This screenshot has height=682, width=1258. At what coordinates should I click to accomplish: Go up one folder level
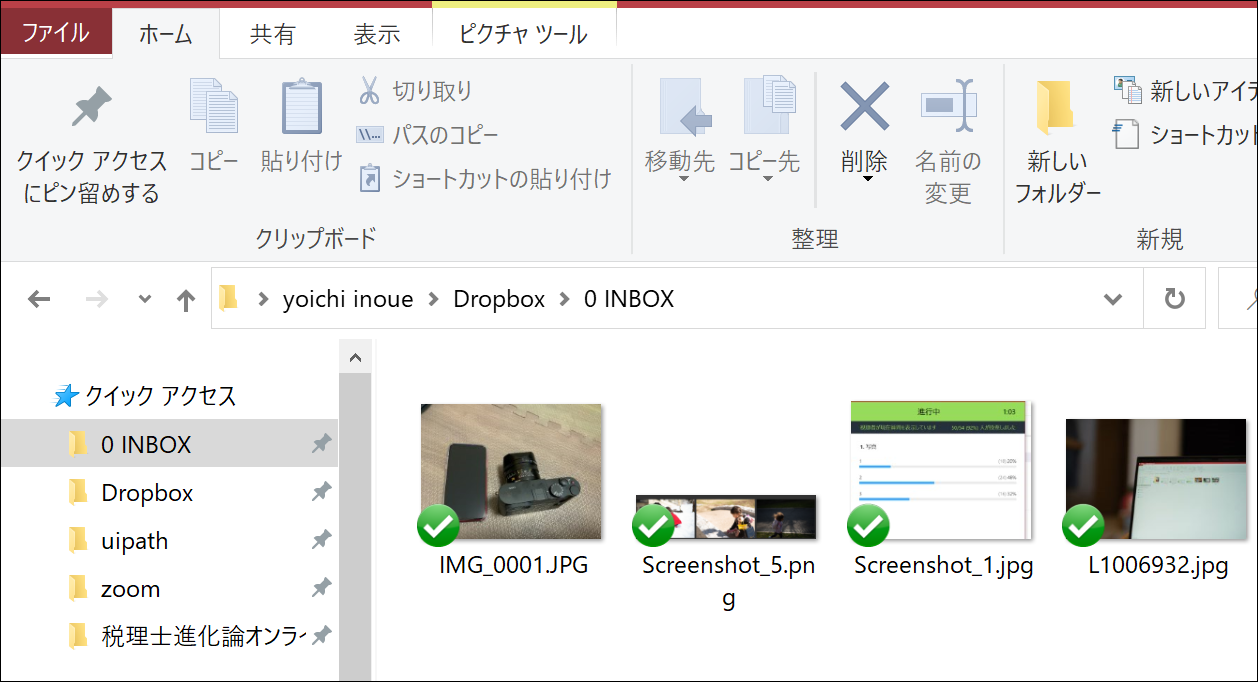186,299
